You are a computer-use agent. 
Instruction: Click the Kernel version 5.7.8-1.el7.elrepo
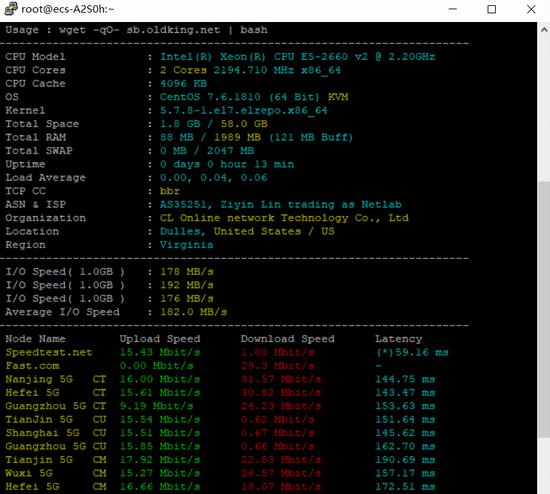pos(243,110)
